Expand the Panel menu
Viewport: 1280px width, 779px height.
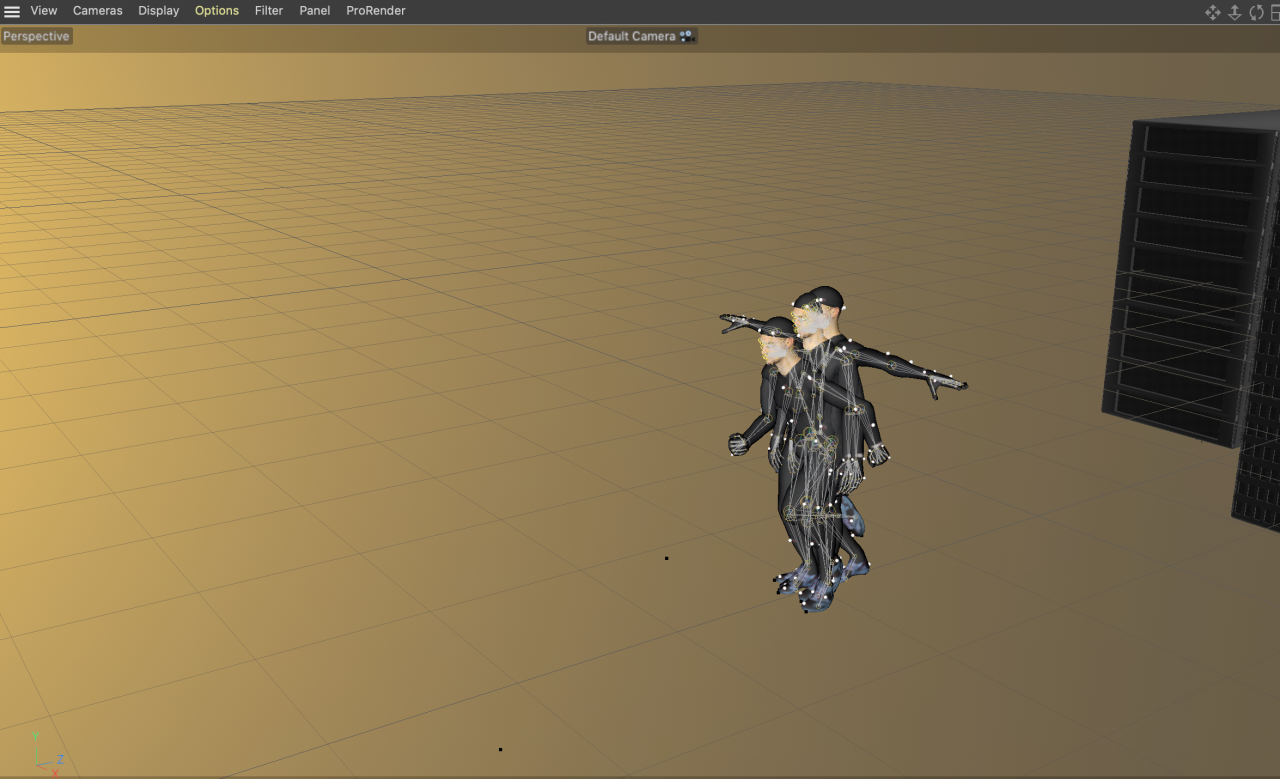point(315,11)
